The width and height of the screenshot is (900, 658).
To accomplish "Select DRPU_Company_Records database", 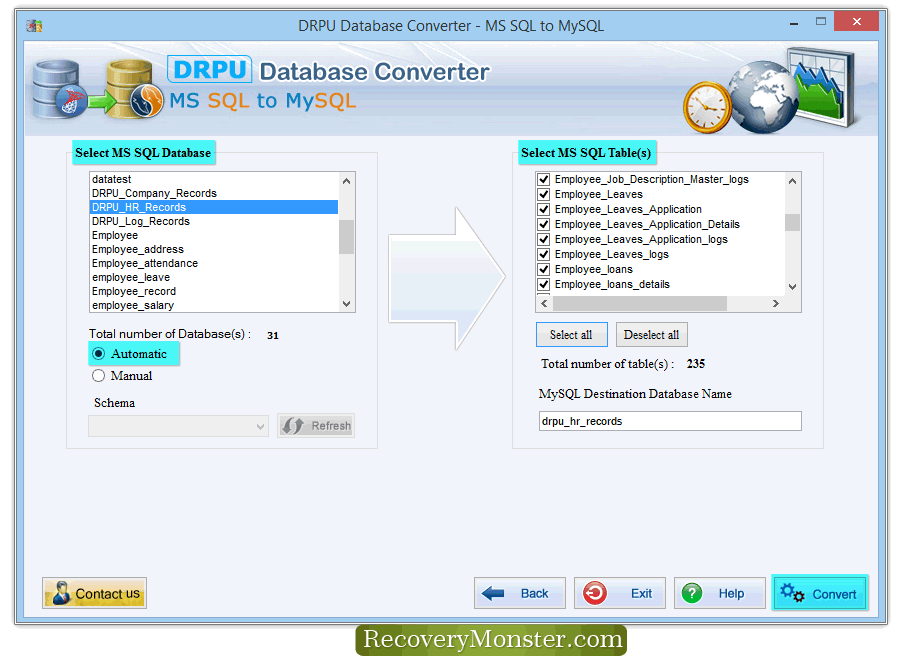I will pos(214,193).
